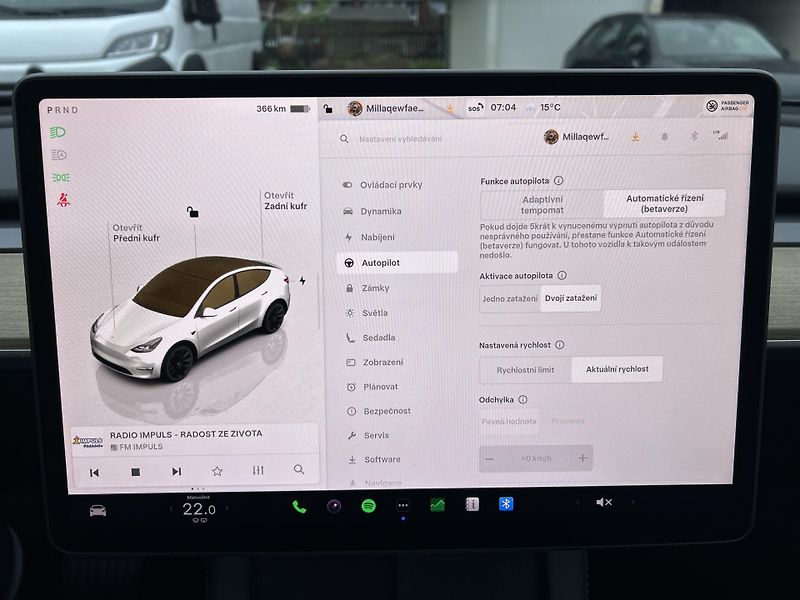The image size is (800, 600).
Task: Select Adaptivní tempomat option
Action: (542, 205)
